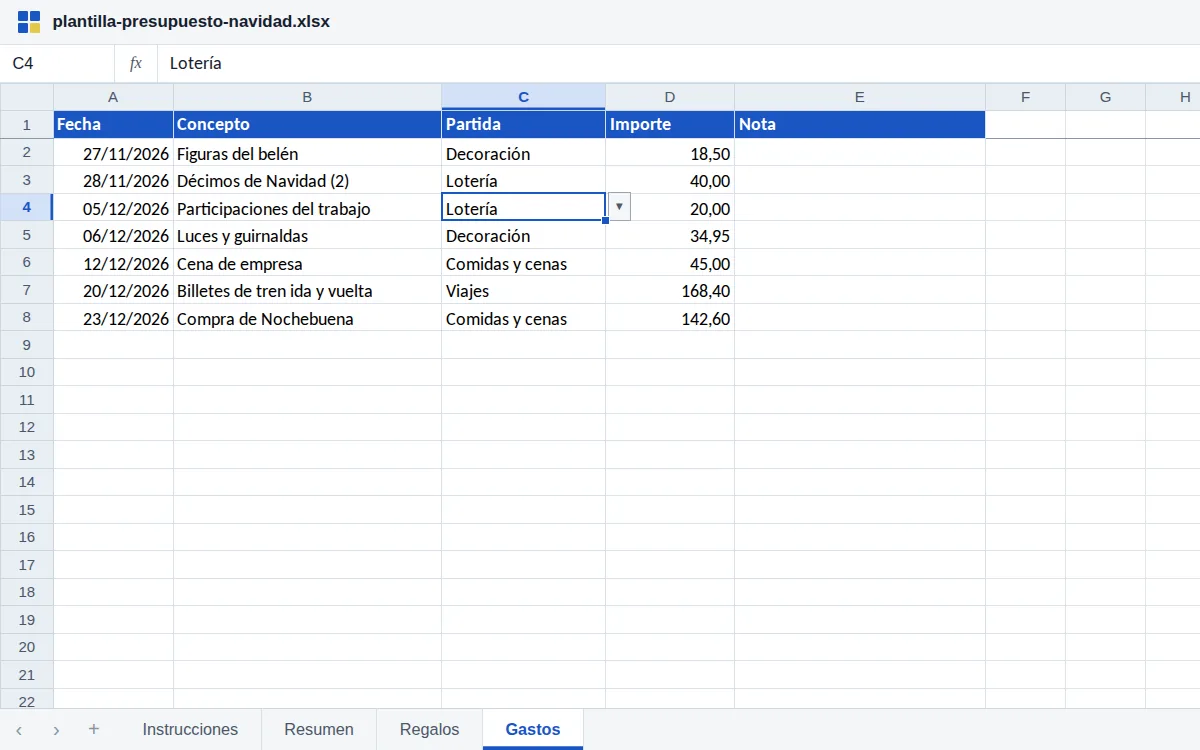Screen dimensions: 1200x750
Task: Click the Importe header cell
Action: coord(670,125)
